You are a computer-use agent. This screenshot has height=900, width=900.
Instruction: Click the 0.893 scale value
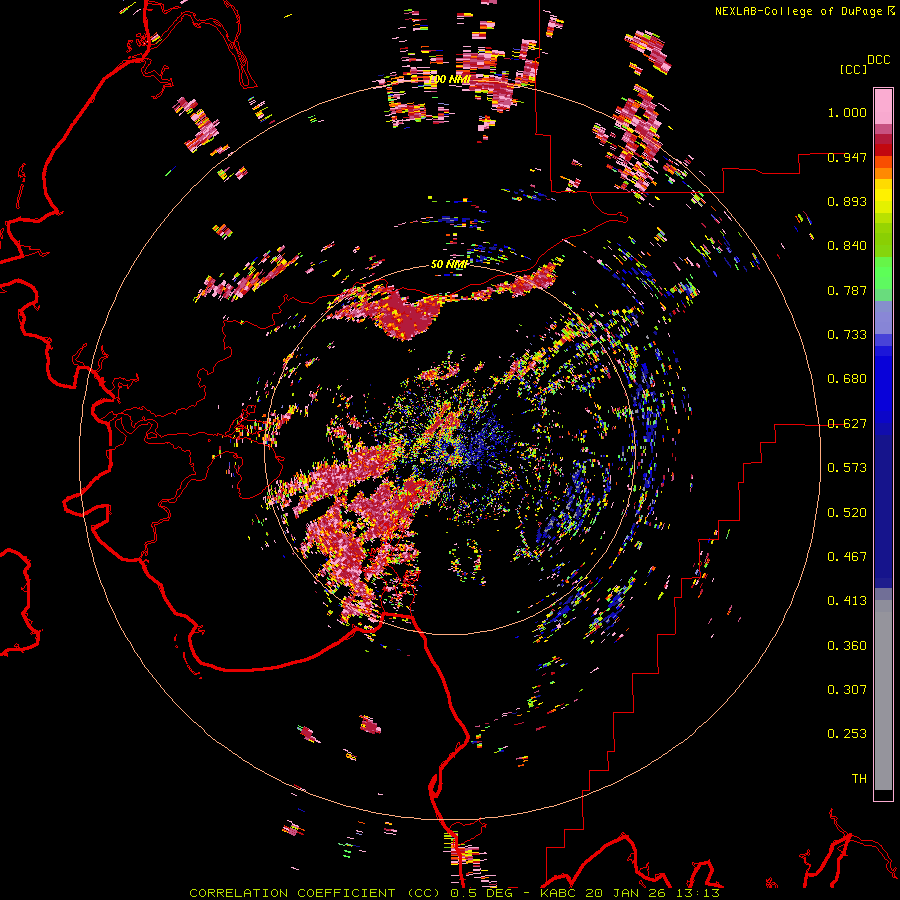[x=847, y=201]
